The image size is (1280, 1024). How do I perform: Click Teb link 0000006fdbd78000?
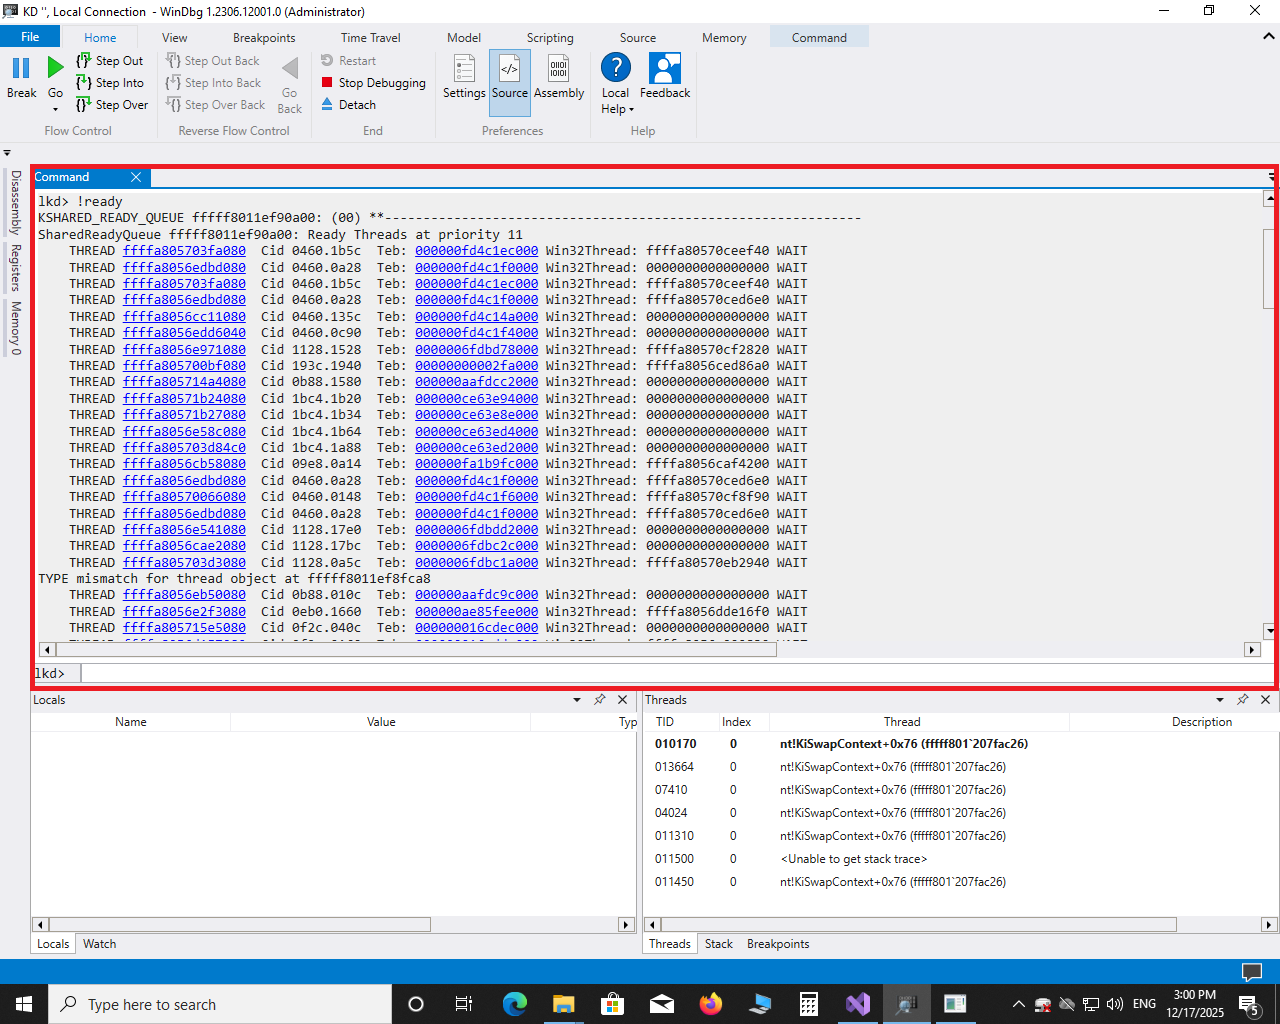tap(476, 350)
